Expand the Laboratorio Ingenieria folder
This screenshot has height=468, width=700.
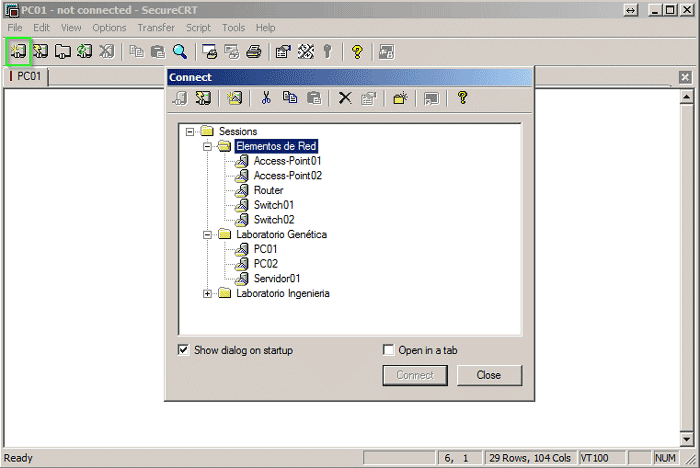(207, 294)
